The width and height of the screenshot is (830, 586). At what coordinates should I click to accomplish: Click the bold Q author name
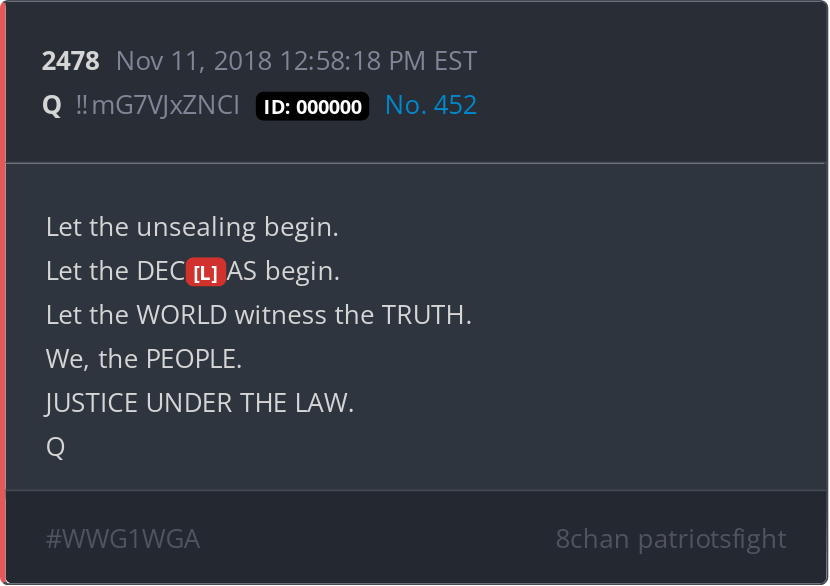(x=52, y=105)
